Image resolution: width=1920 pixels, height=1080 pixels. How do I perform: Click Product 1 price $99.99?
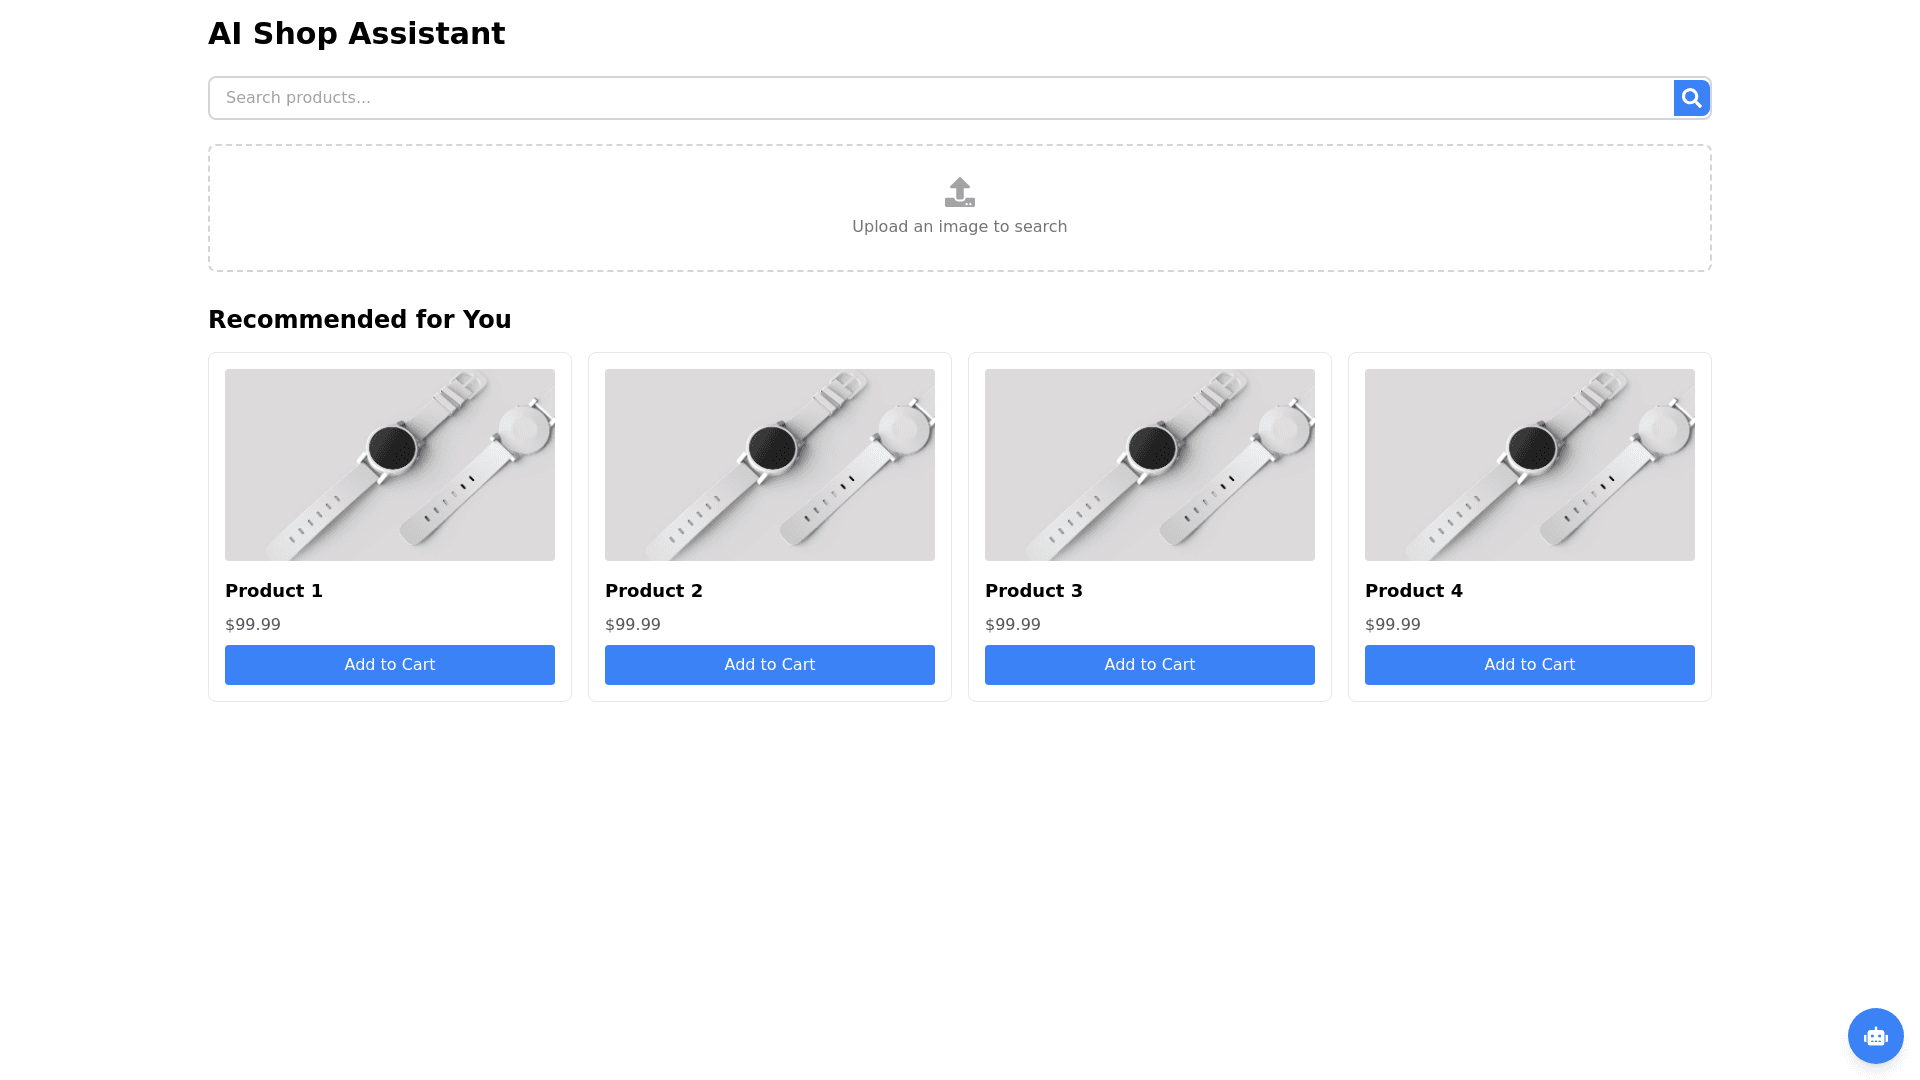pyautogui.click(x=253, y=625)
